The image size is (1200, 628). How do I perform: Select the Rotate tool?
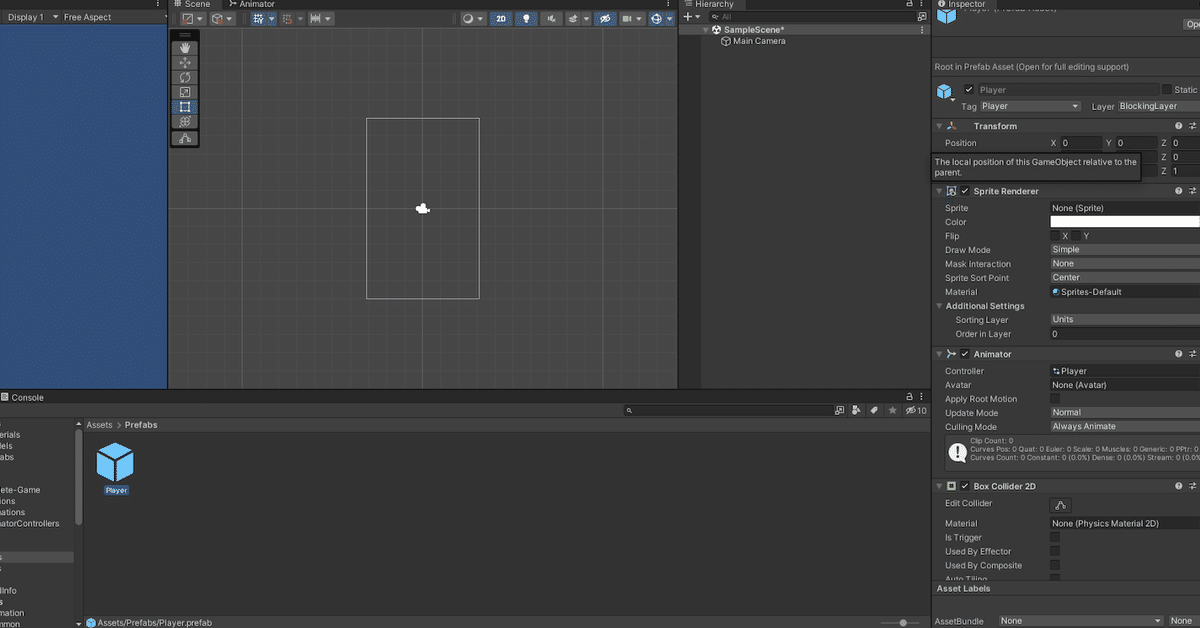(x=185, y=77)
